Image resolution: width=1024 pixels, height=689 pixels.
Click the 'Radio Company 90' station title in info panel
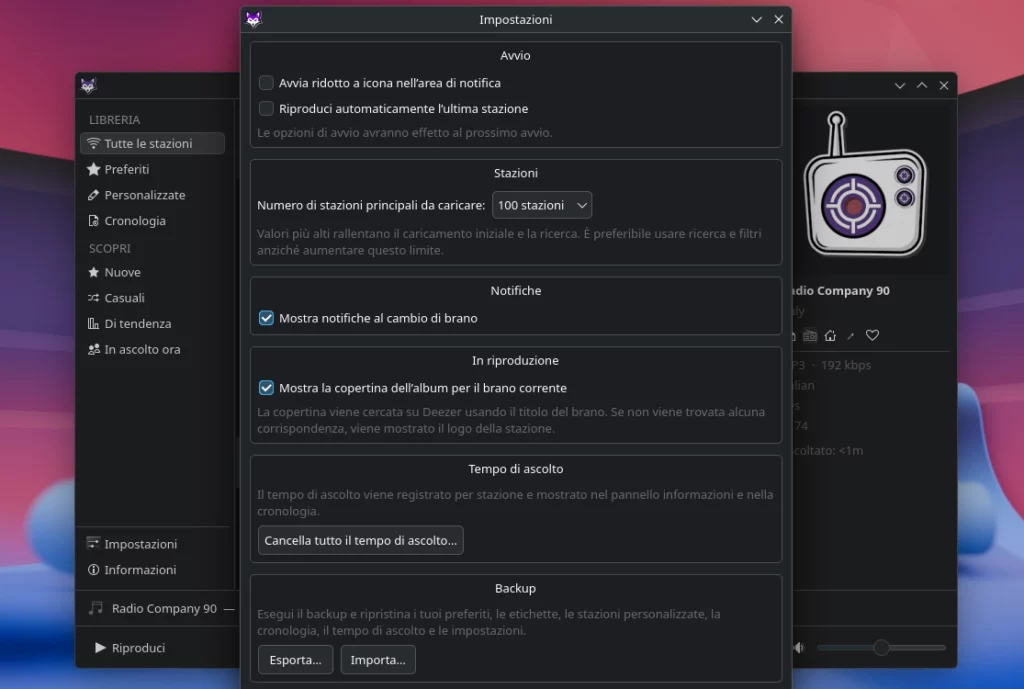click(x=841, y=291)
